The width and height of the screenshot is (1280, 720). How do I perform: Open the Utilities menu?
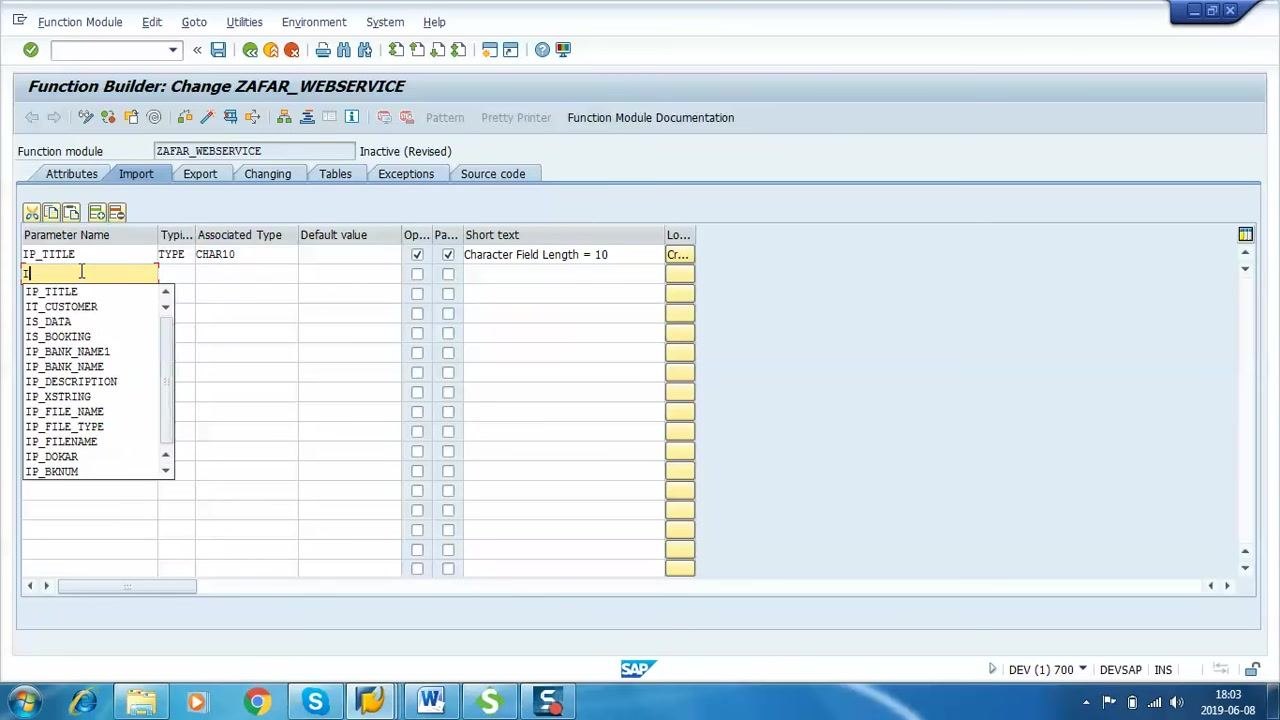click(x=244, y=22)
